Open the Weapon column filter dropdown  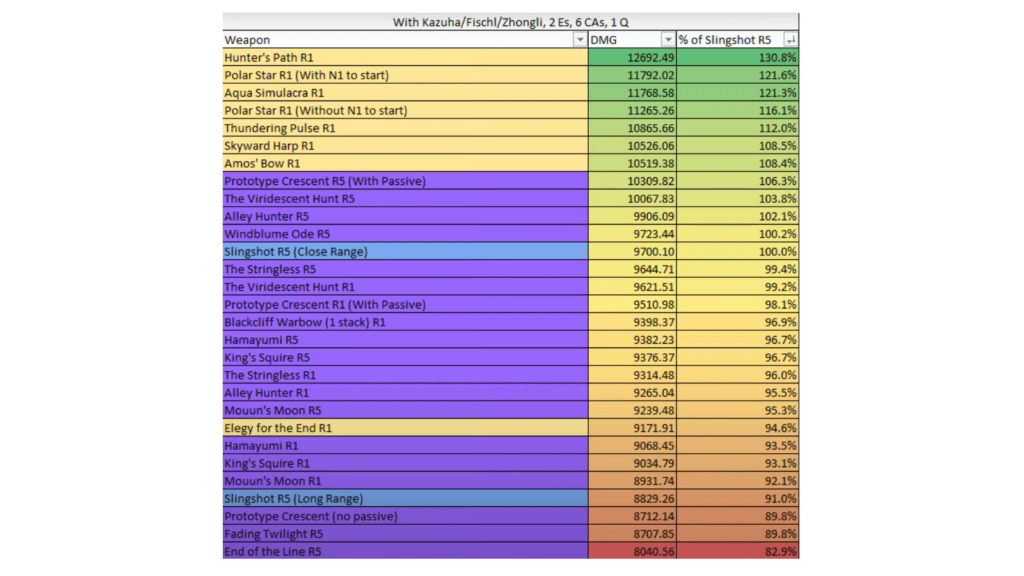[x=579, y=40]
